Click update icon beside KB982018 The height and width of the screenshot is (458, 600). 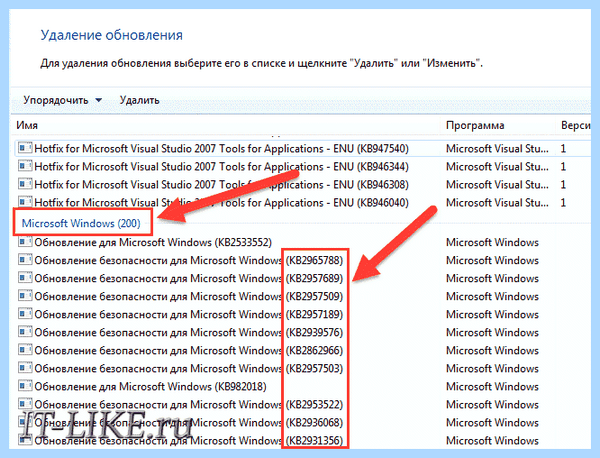[x=25, y=385]
